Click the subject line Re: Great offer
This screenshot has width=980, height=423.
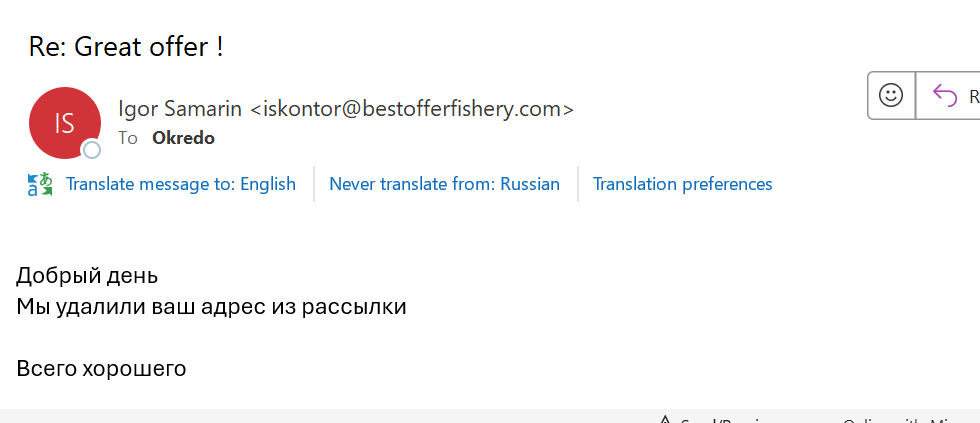click(126, 46)
